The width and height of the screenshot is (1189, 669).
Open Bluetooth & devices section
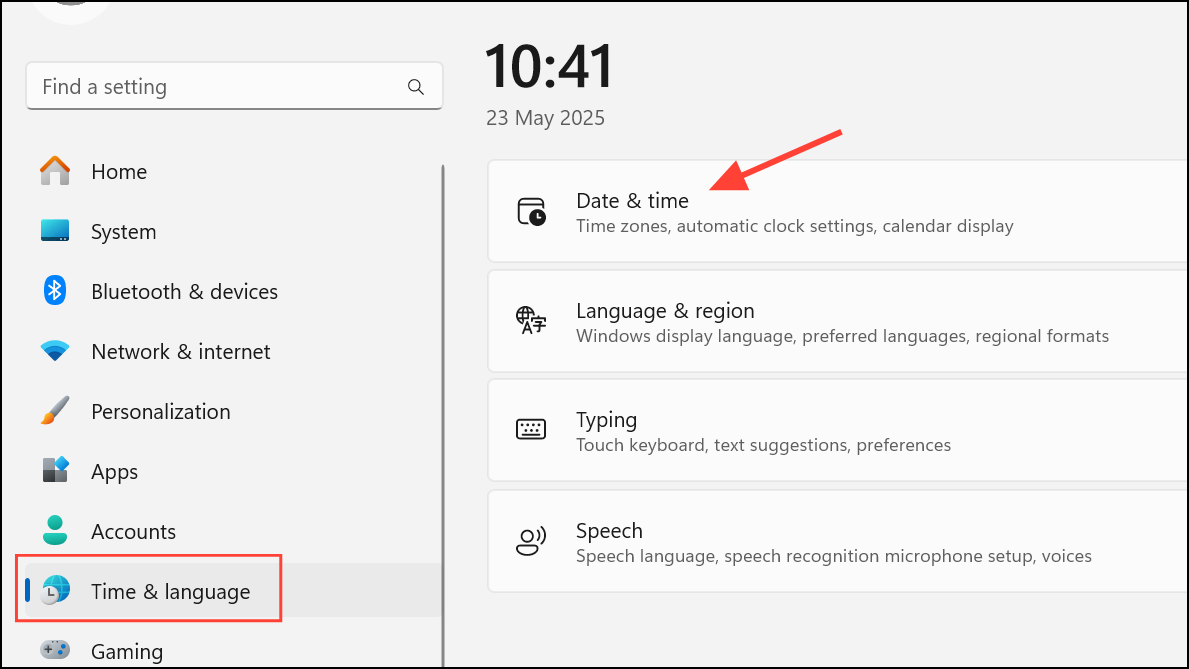(235, 291)
